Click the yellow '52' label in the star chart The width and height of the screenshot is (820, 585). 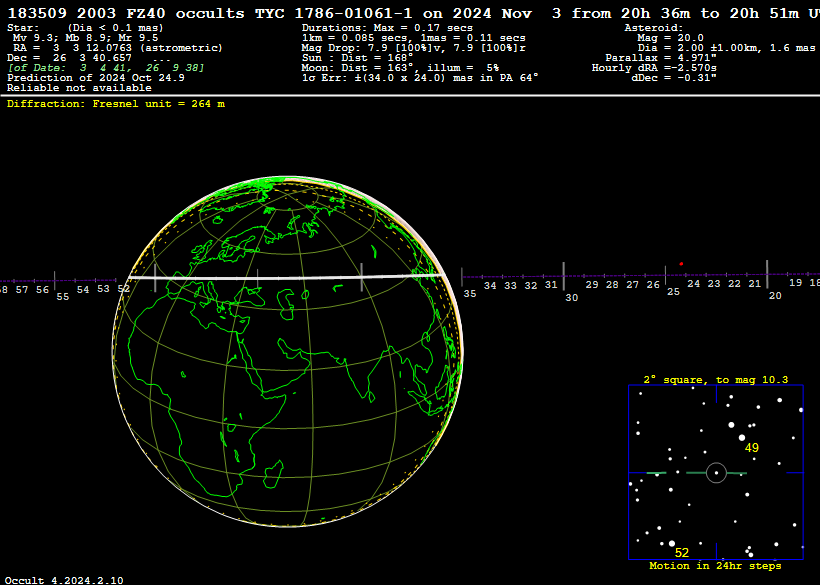click(x=681, y=553)
